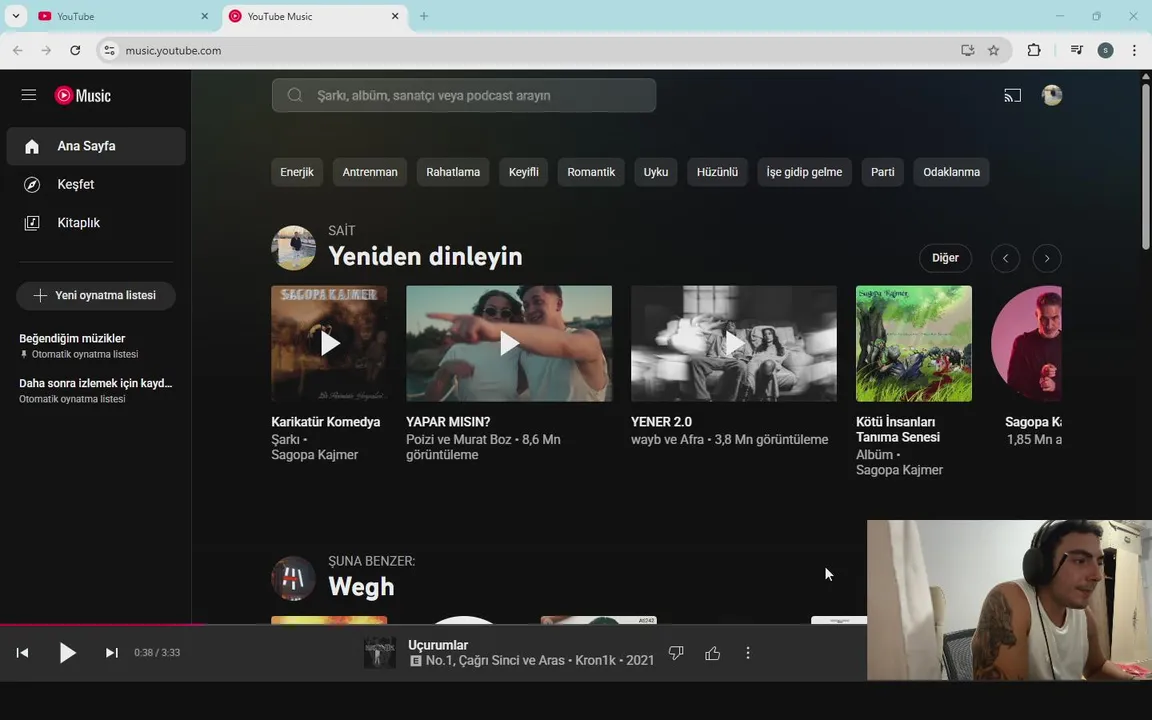The width and height of the screenshot is (1152, 720).
Task: Open the account avatar menu
Action: [x=1052, y=96]
